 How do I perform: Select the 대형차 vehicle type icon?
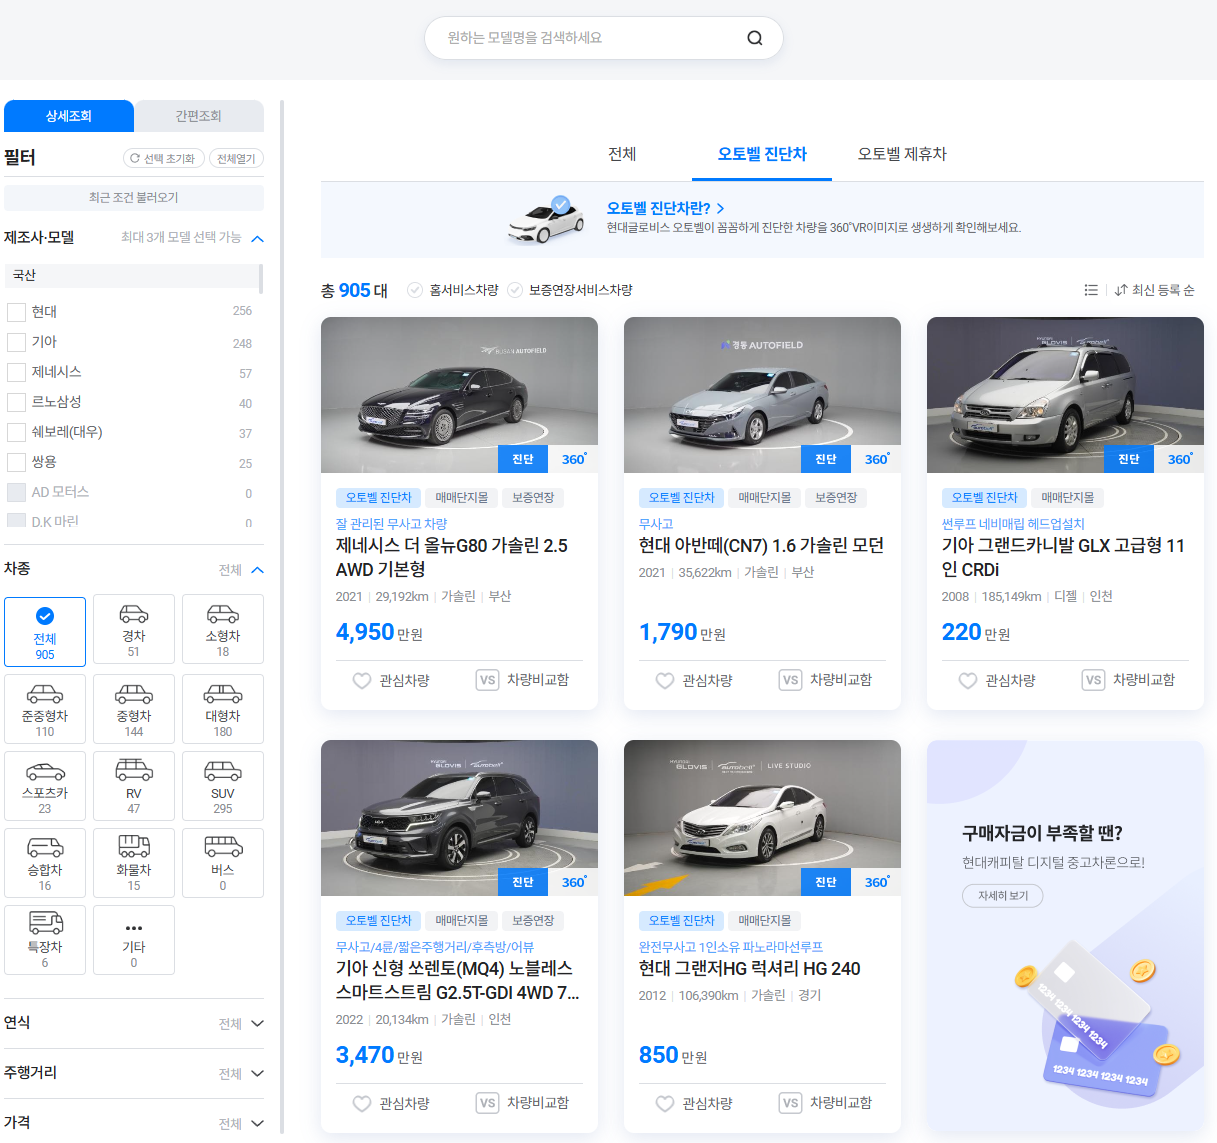click(x=223, y=709)
